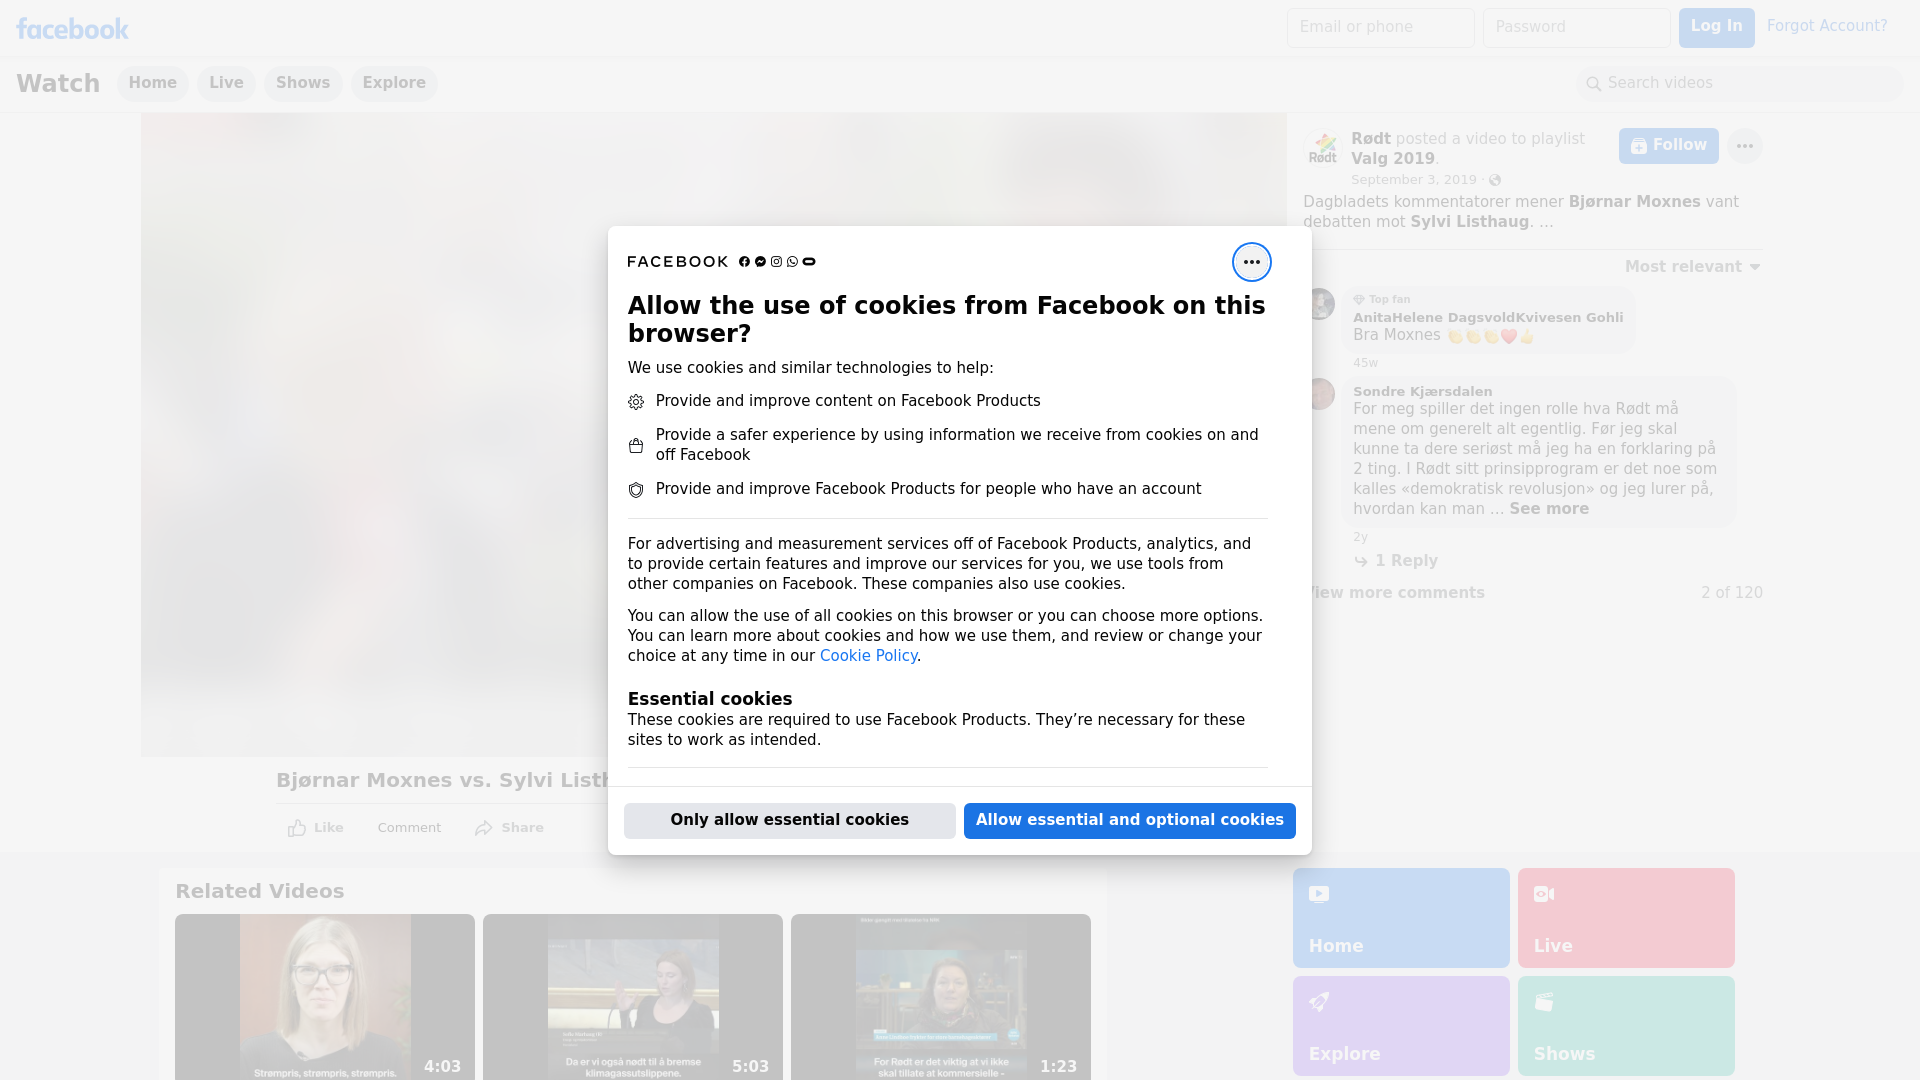1920x1080 pixels.
Task: Switch to the Shows tab in Watch
Action: click(303, 83)
